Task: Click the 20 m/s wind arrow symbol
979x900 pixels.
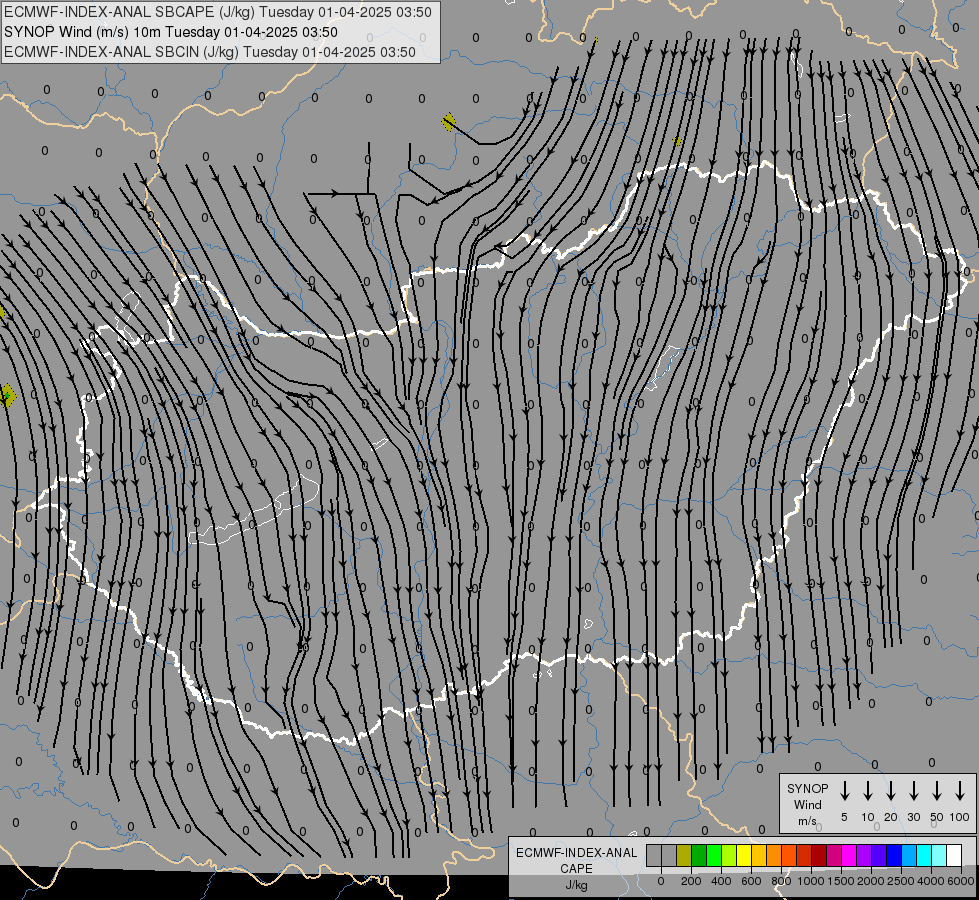Action: [x=890, y=791]
